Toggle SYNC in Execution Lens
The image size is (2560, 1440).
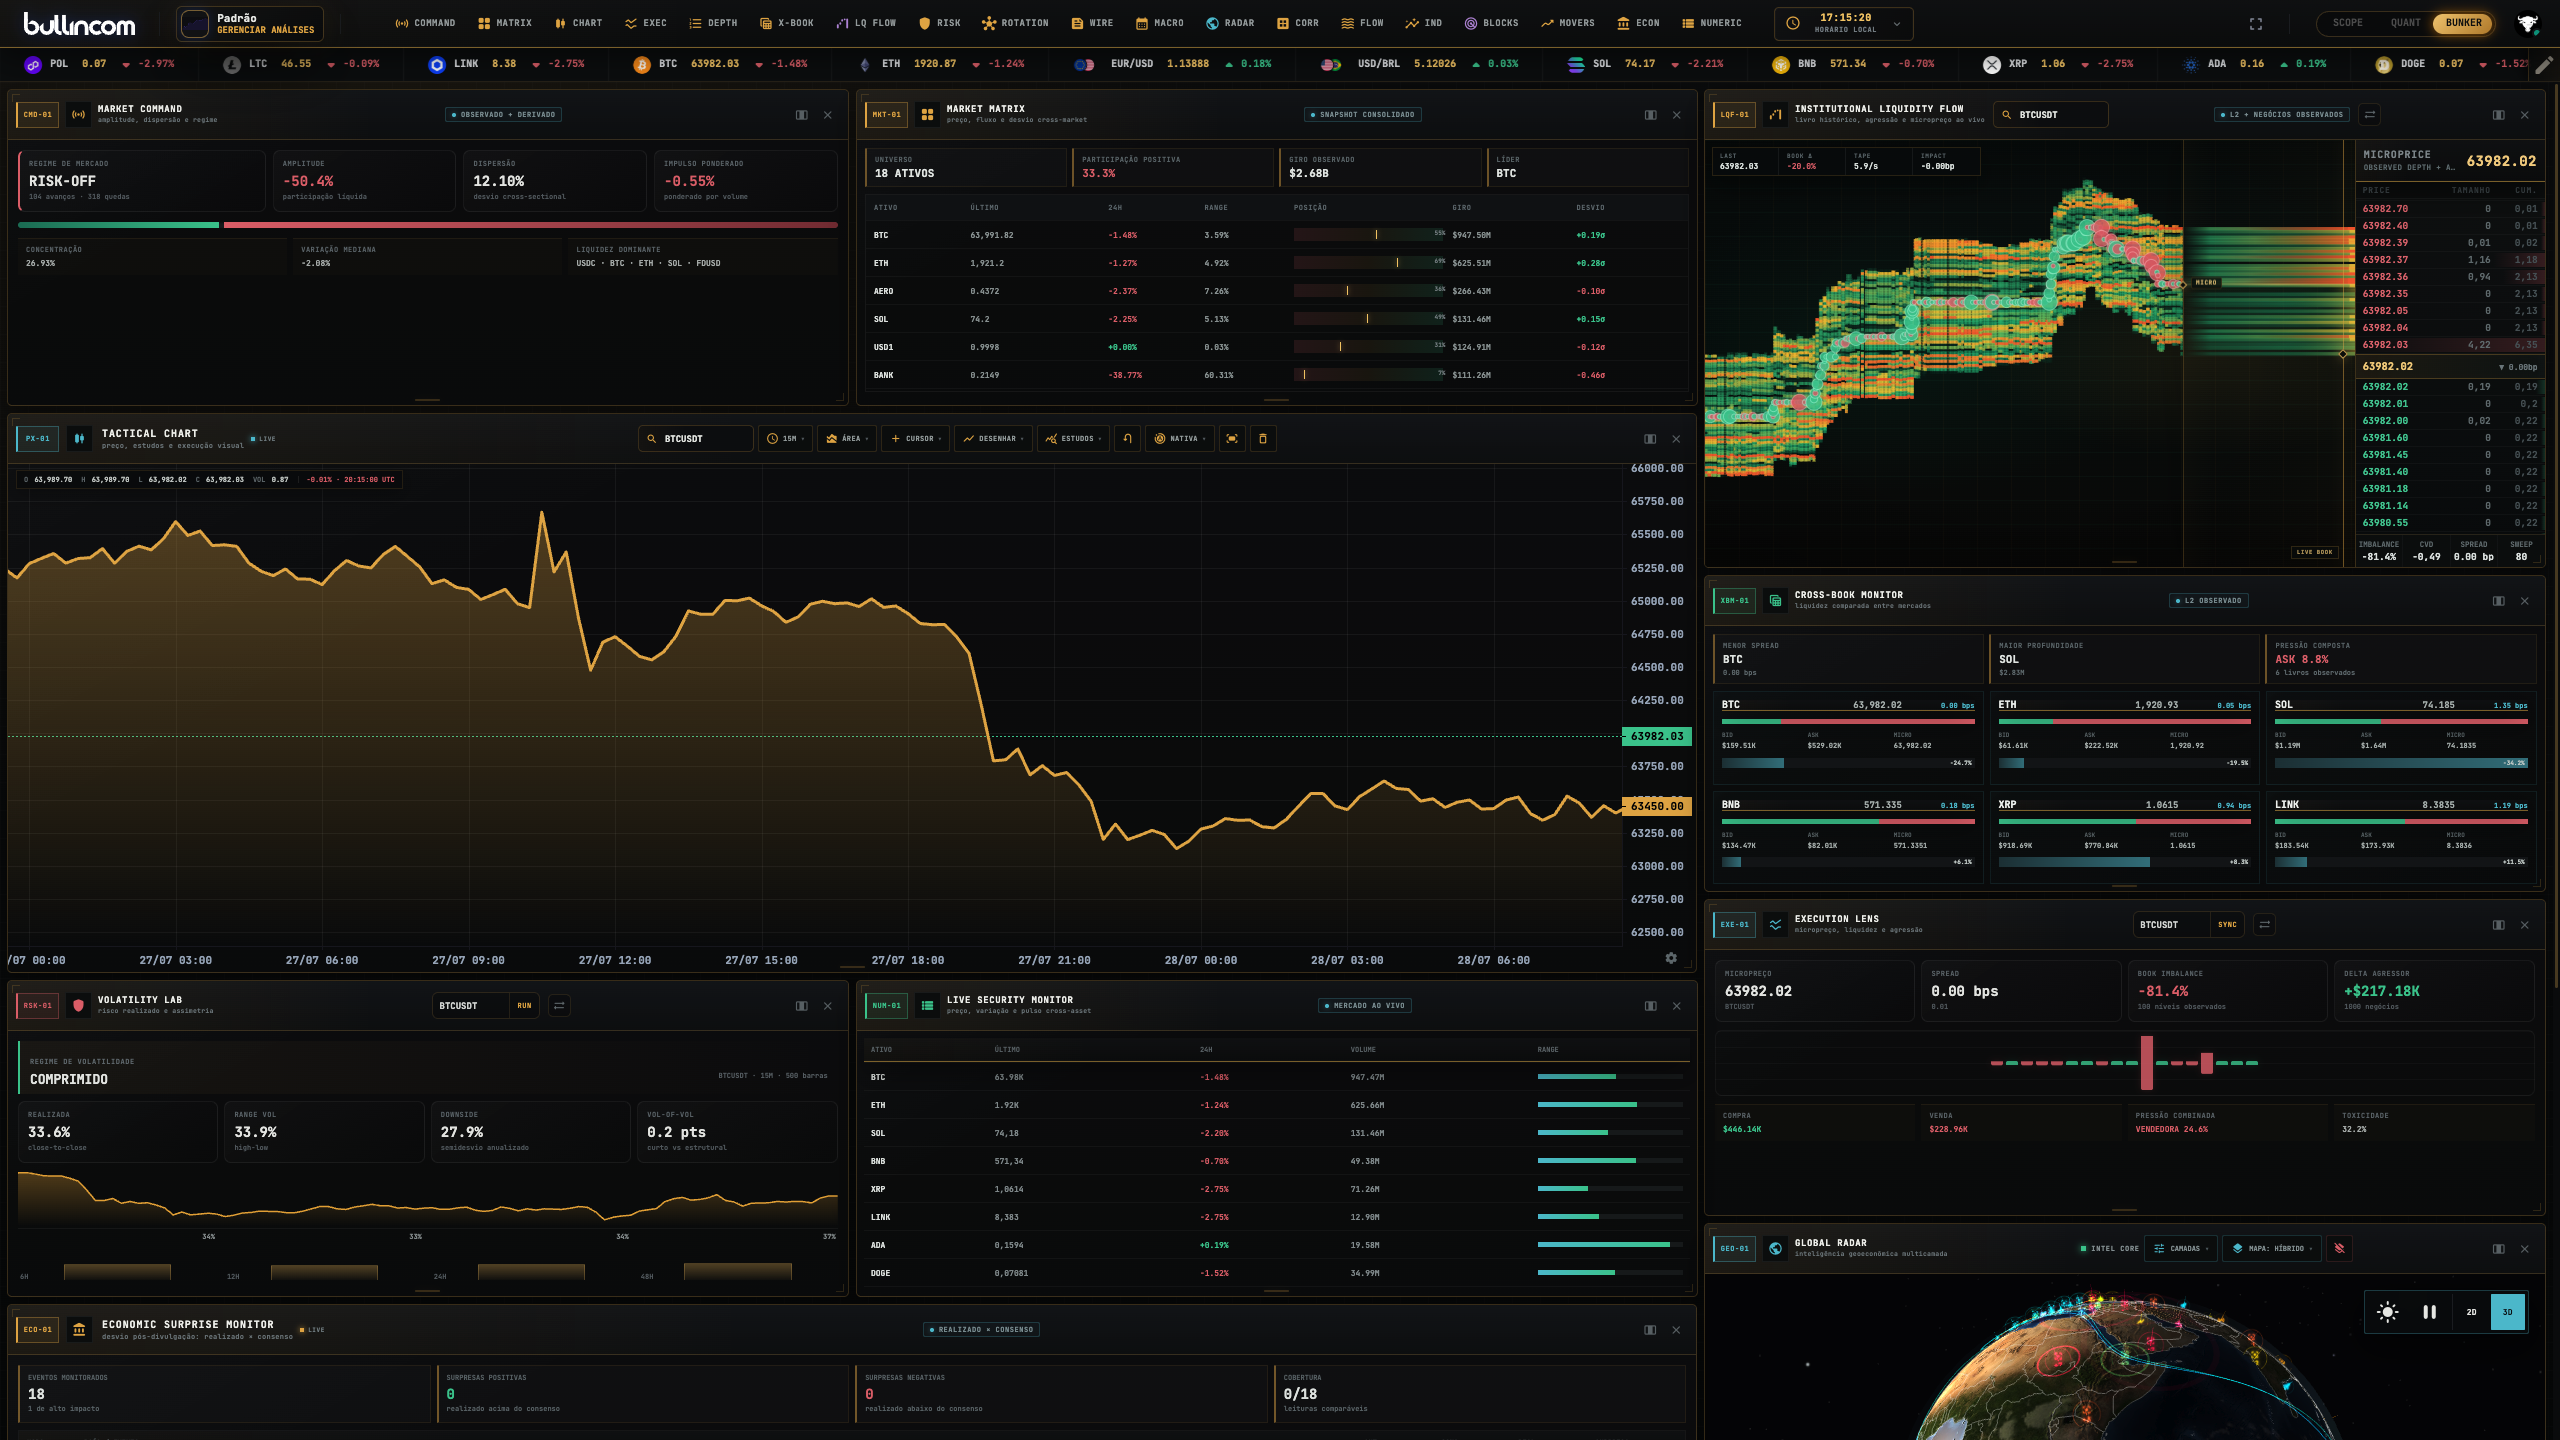2227,925
